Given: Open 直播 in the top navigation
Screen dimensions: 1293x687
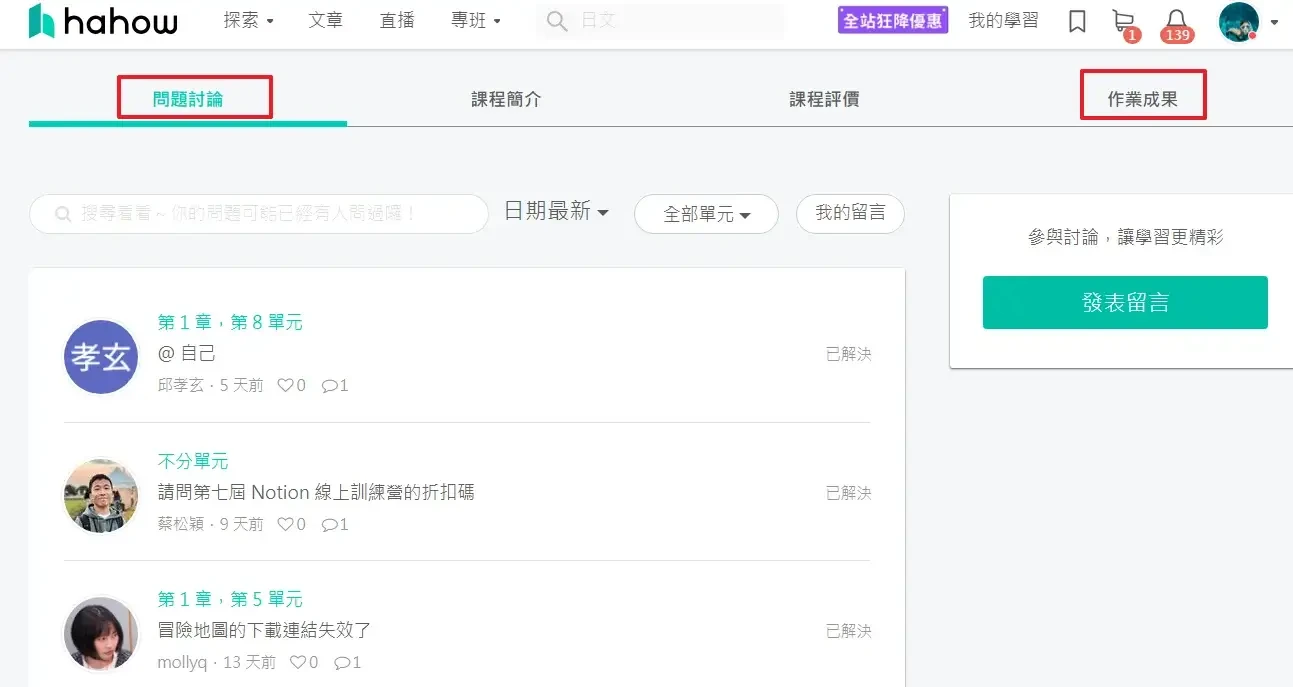Looking at the screenshot, I should tap(397, 20).
